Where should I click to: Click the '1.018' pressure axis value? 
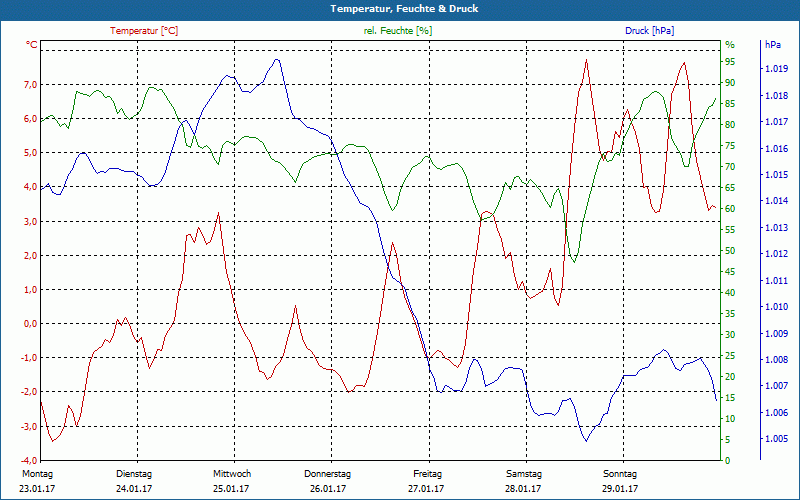(777, 95)
